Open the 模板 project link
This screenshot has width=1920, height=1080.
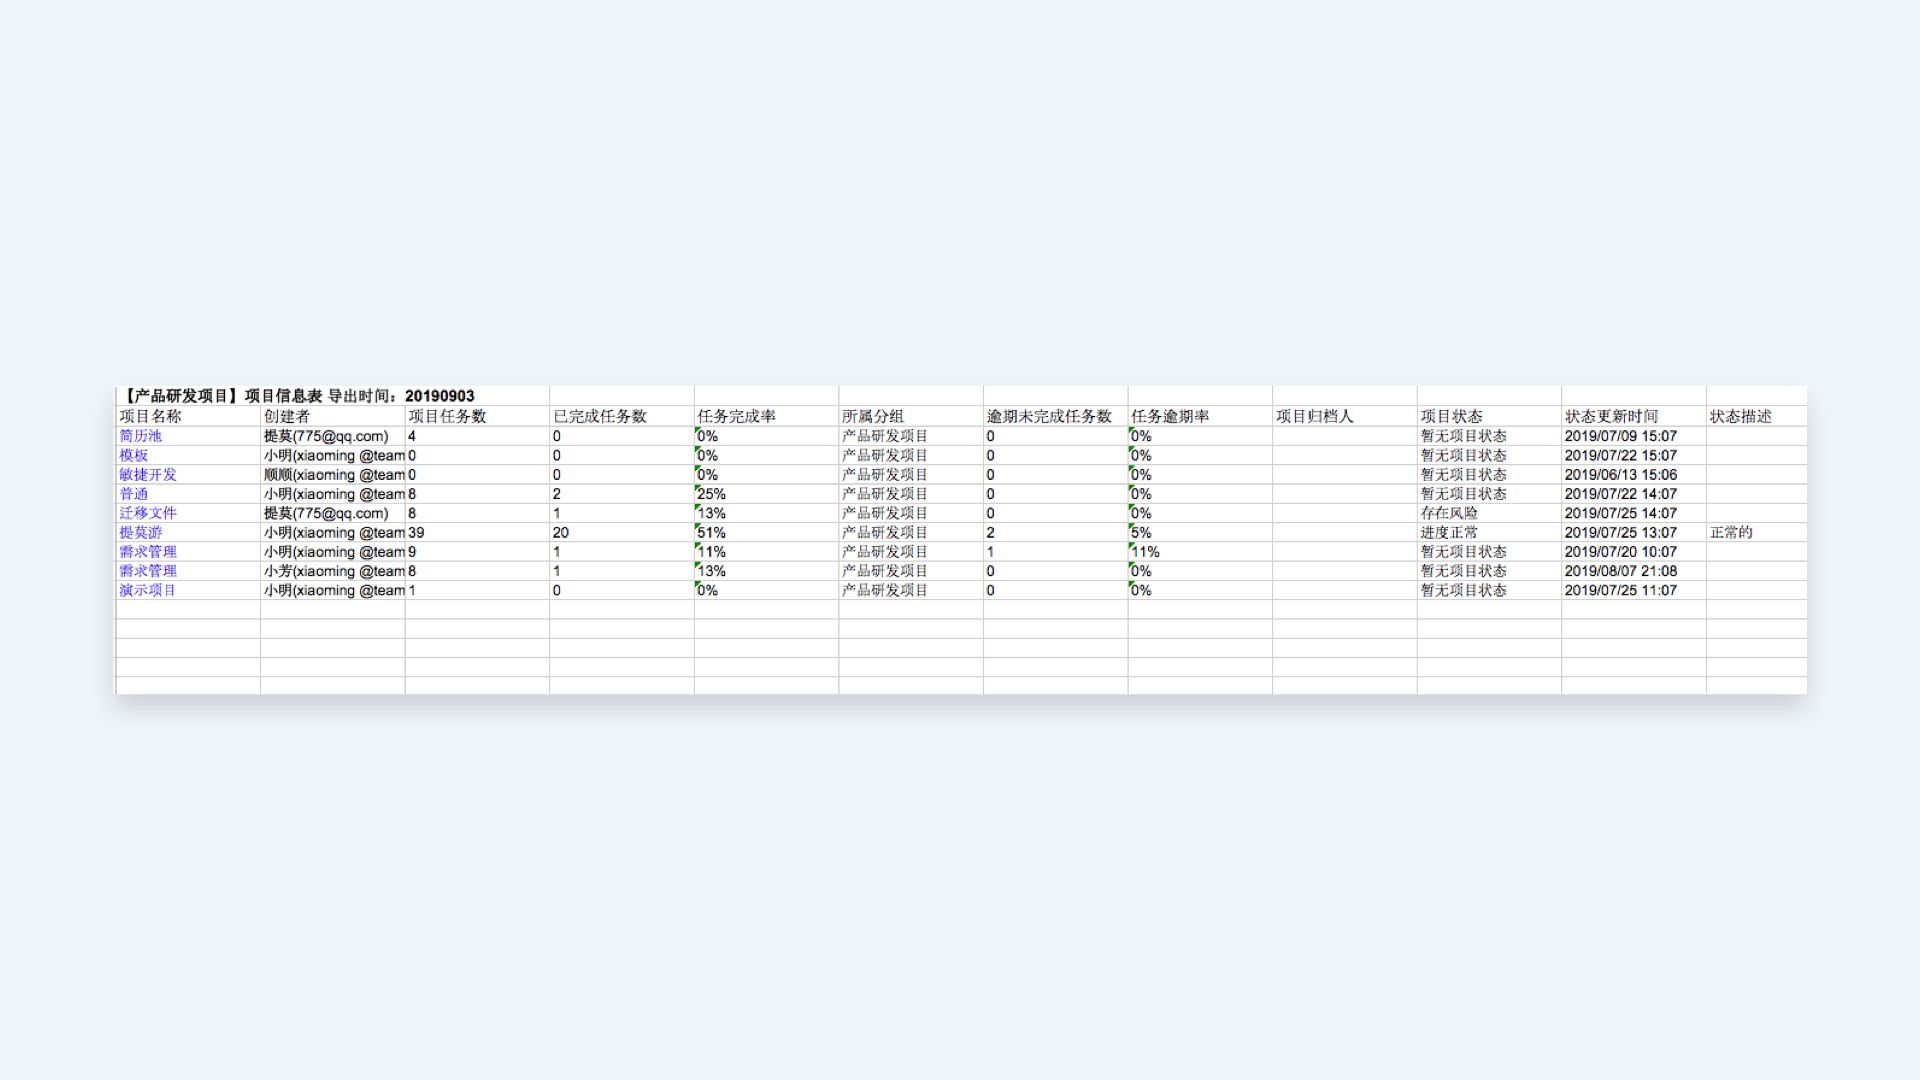coord(133,455)
